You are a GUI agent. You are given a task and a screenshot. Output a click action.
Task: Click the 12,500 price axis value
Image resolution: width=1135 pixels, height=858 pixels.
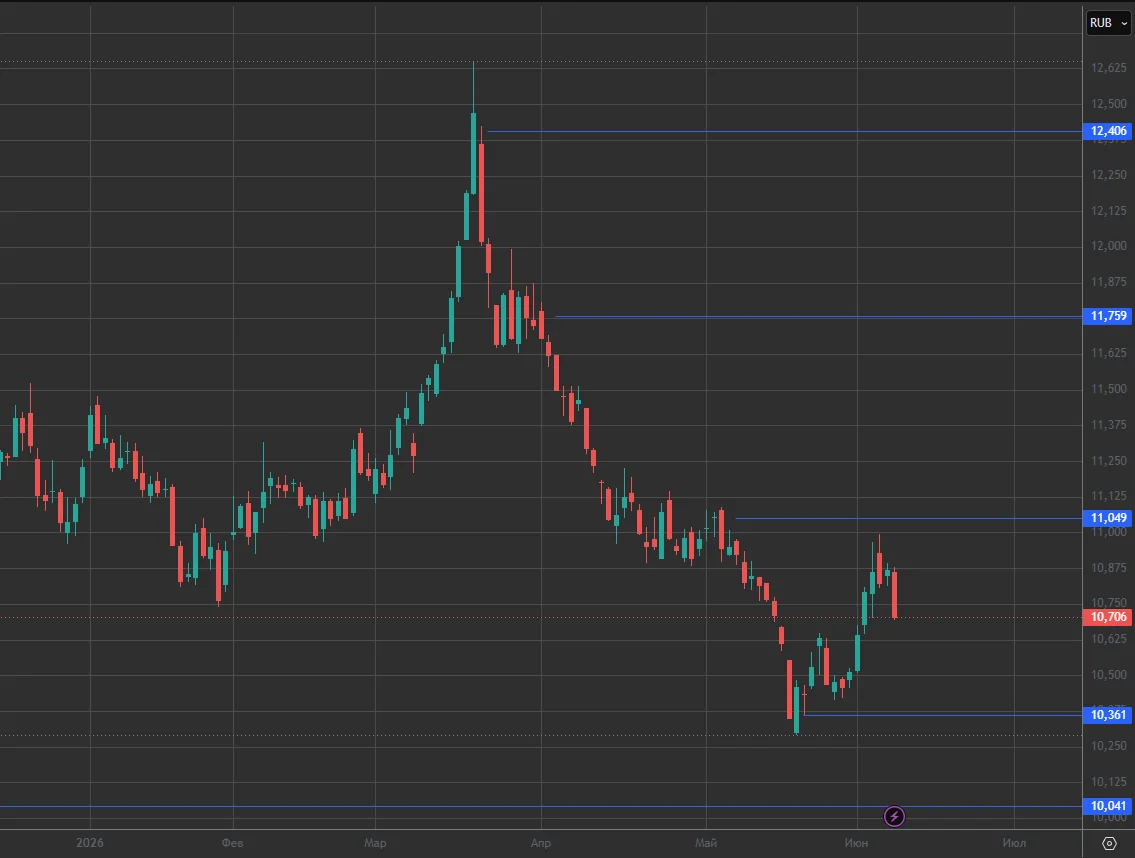tap(1109, 104)
